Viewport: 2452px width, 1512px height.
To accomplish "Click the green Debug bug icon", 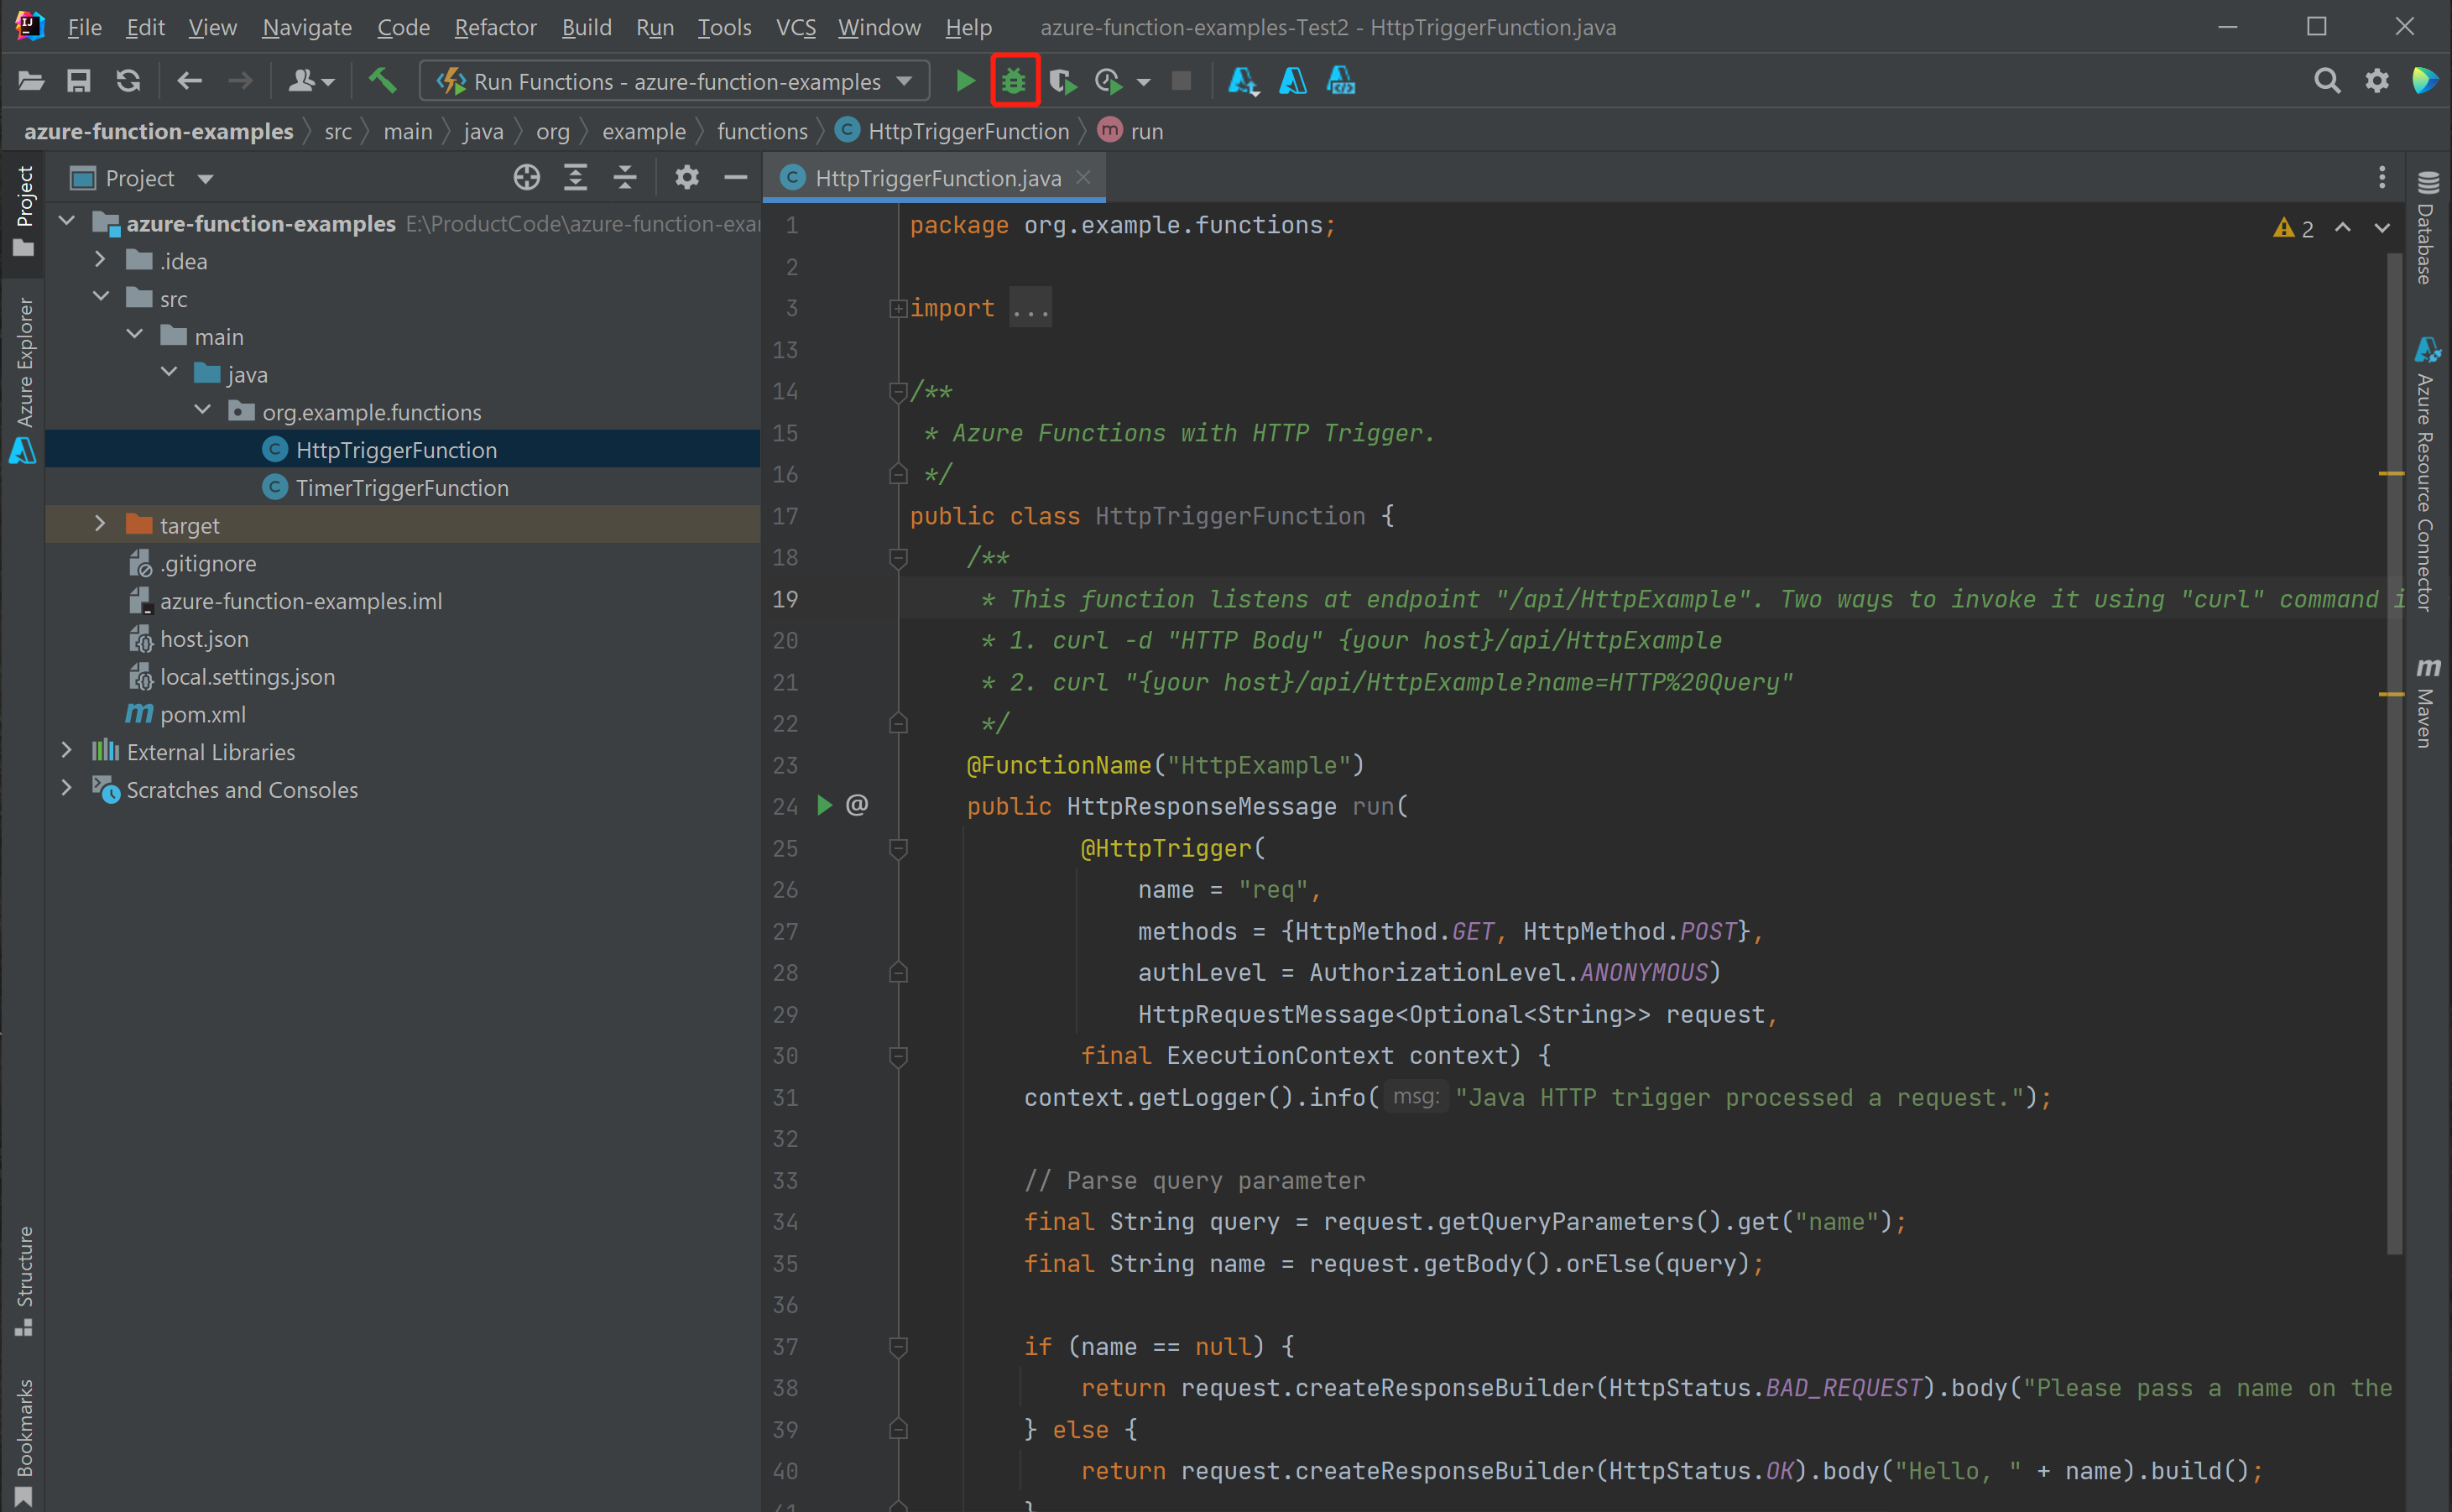I will [1014, 81].
